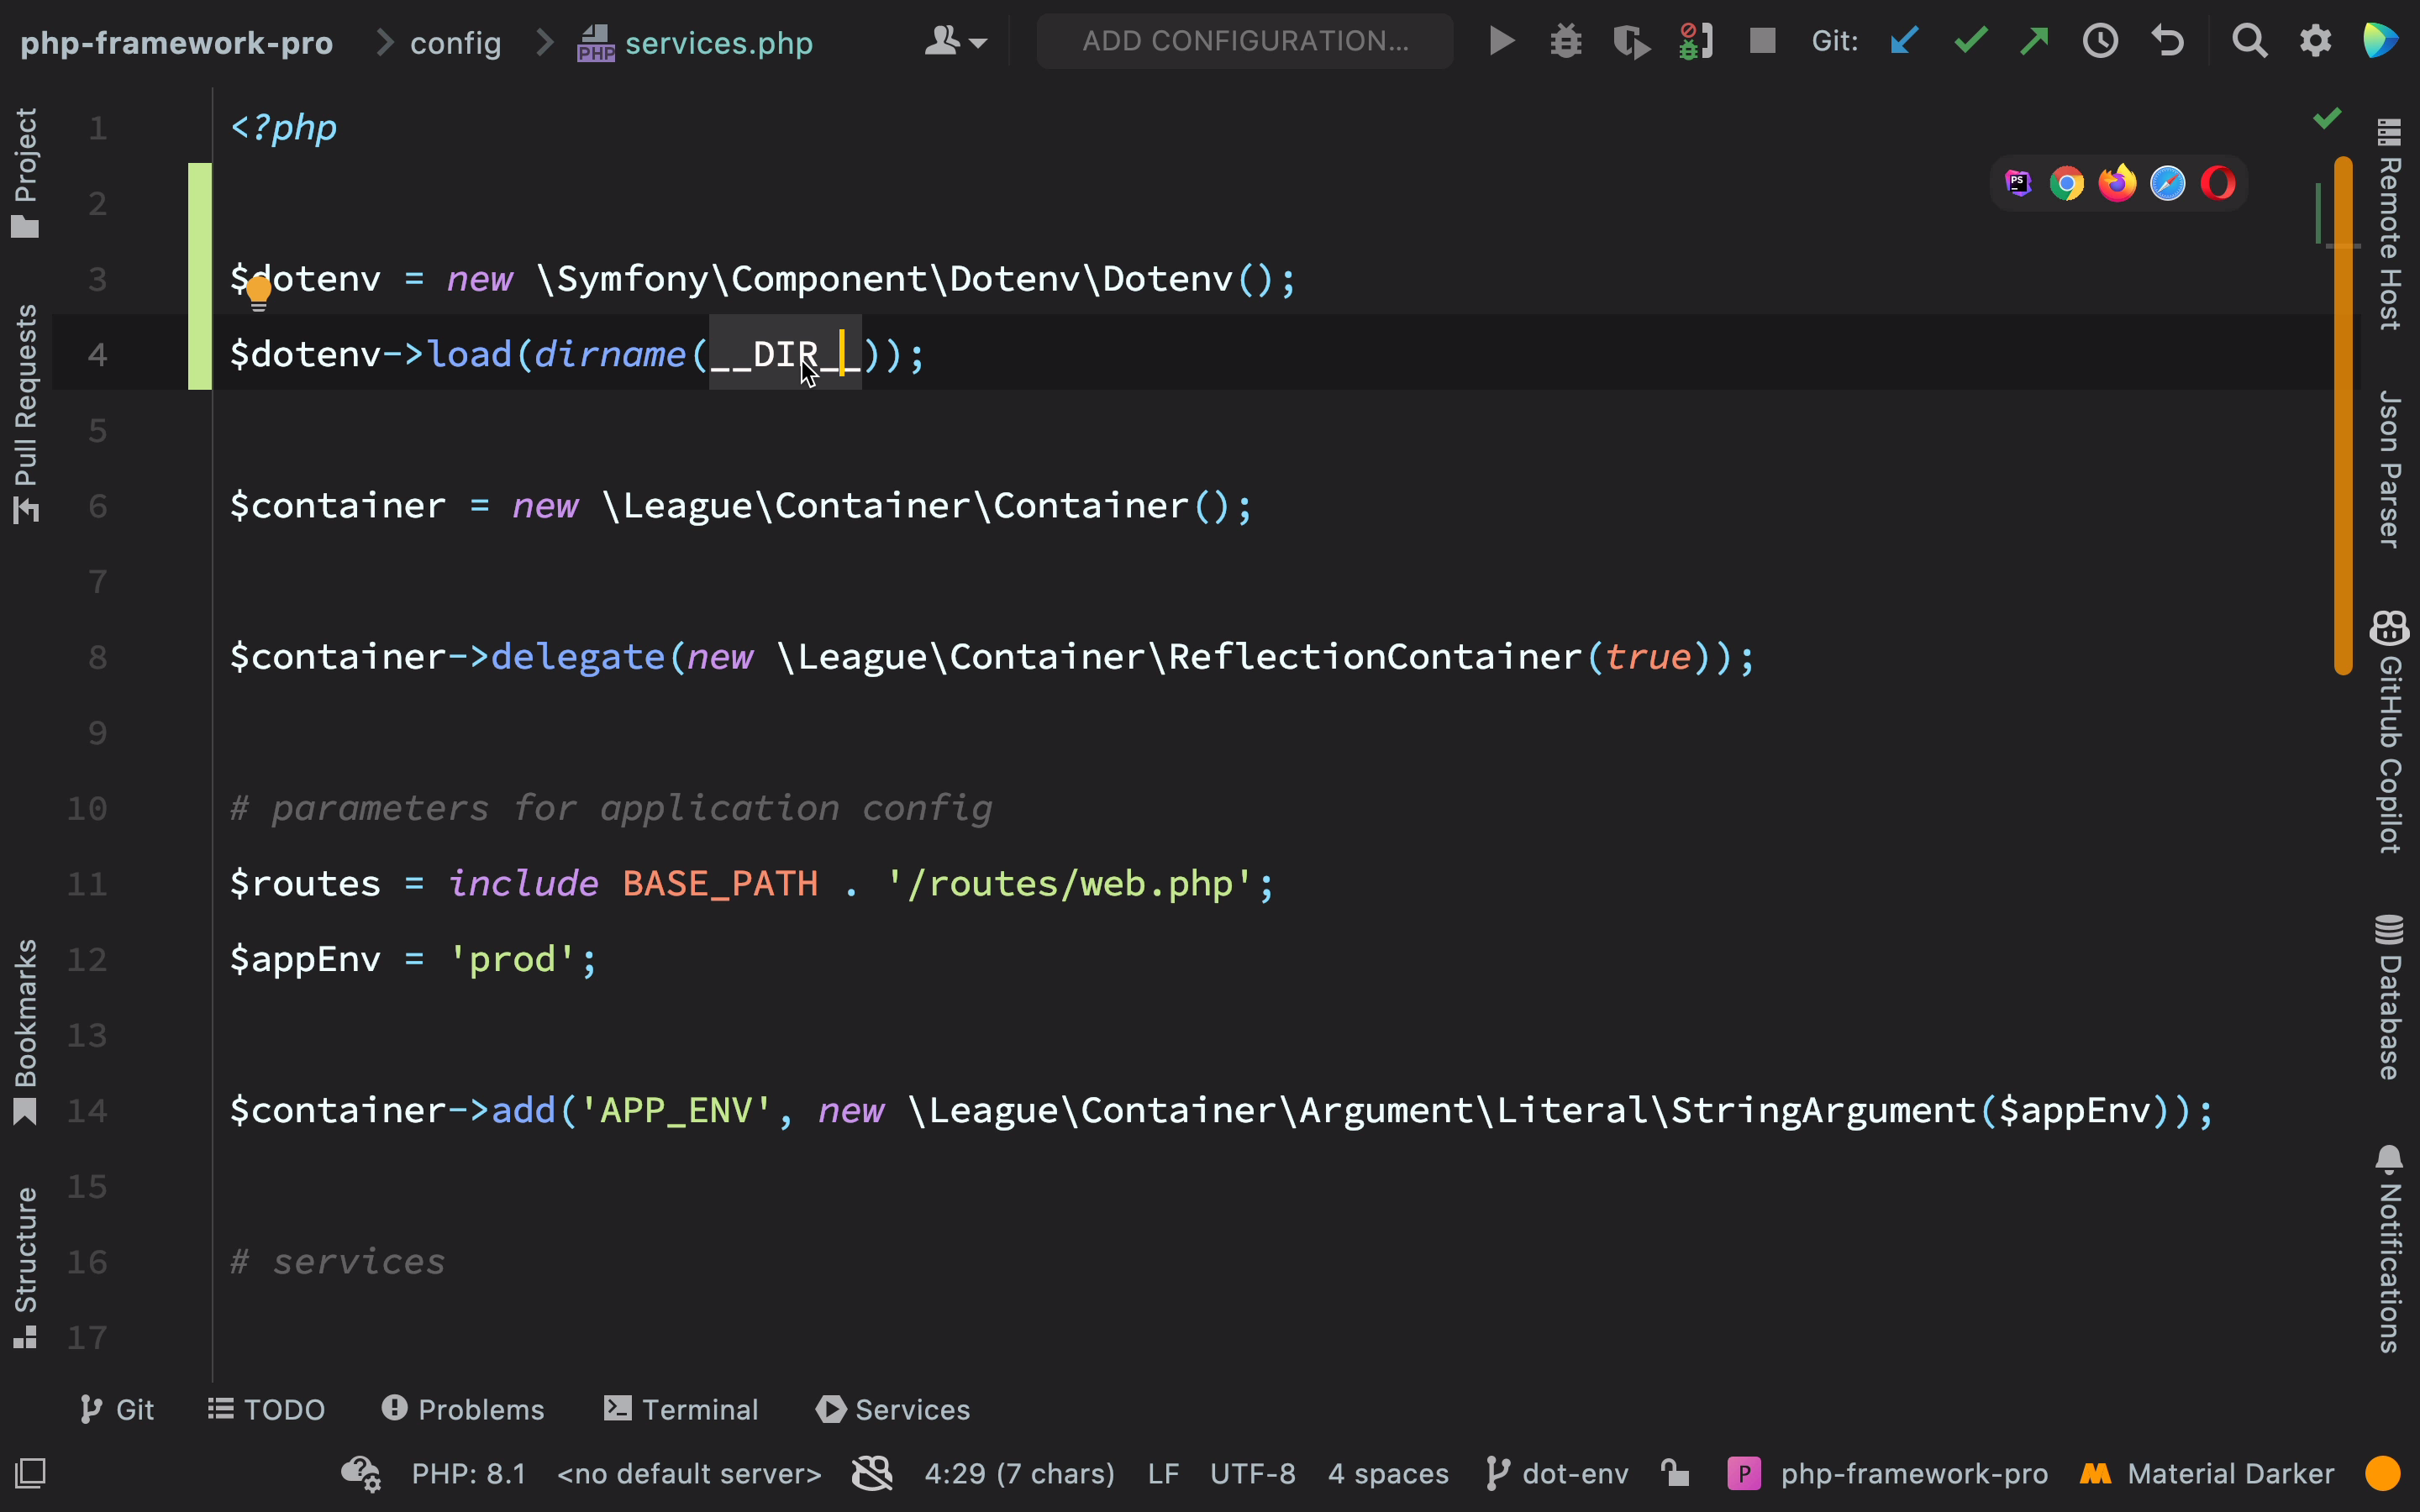Screen dimensions: 2420x1512
Task: Click 'APP_ENV' string on line 14
Action: click(x=676, y=1110)
